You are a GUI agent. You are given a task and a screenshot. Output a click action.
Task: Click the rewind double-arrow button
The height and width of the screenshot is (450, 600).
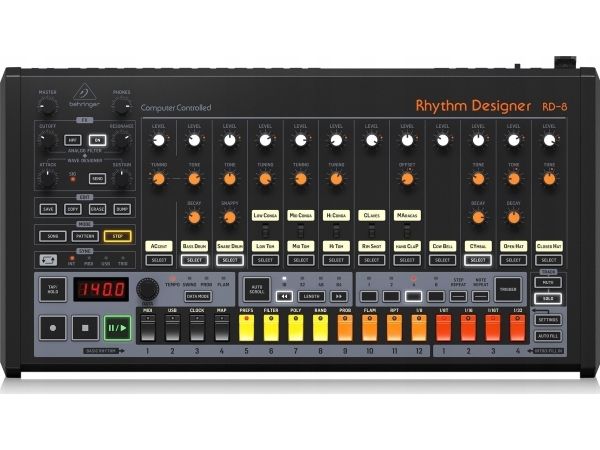tap(284, 296)
